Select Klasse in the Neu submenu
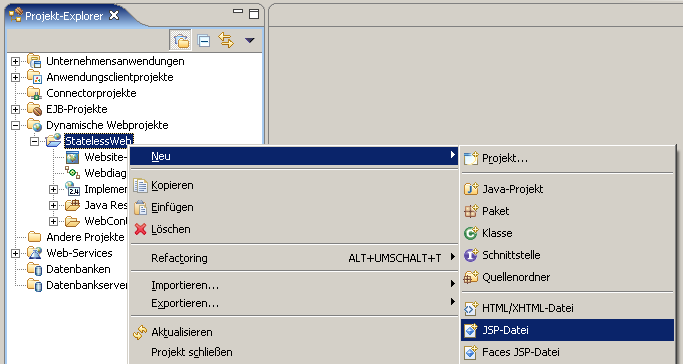 [567, 233]
